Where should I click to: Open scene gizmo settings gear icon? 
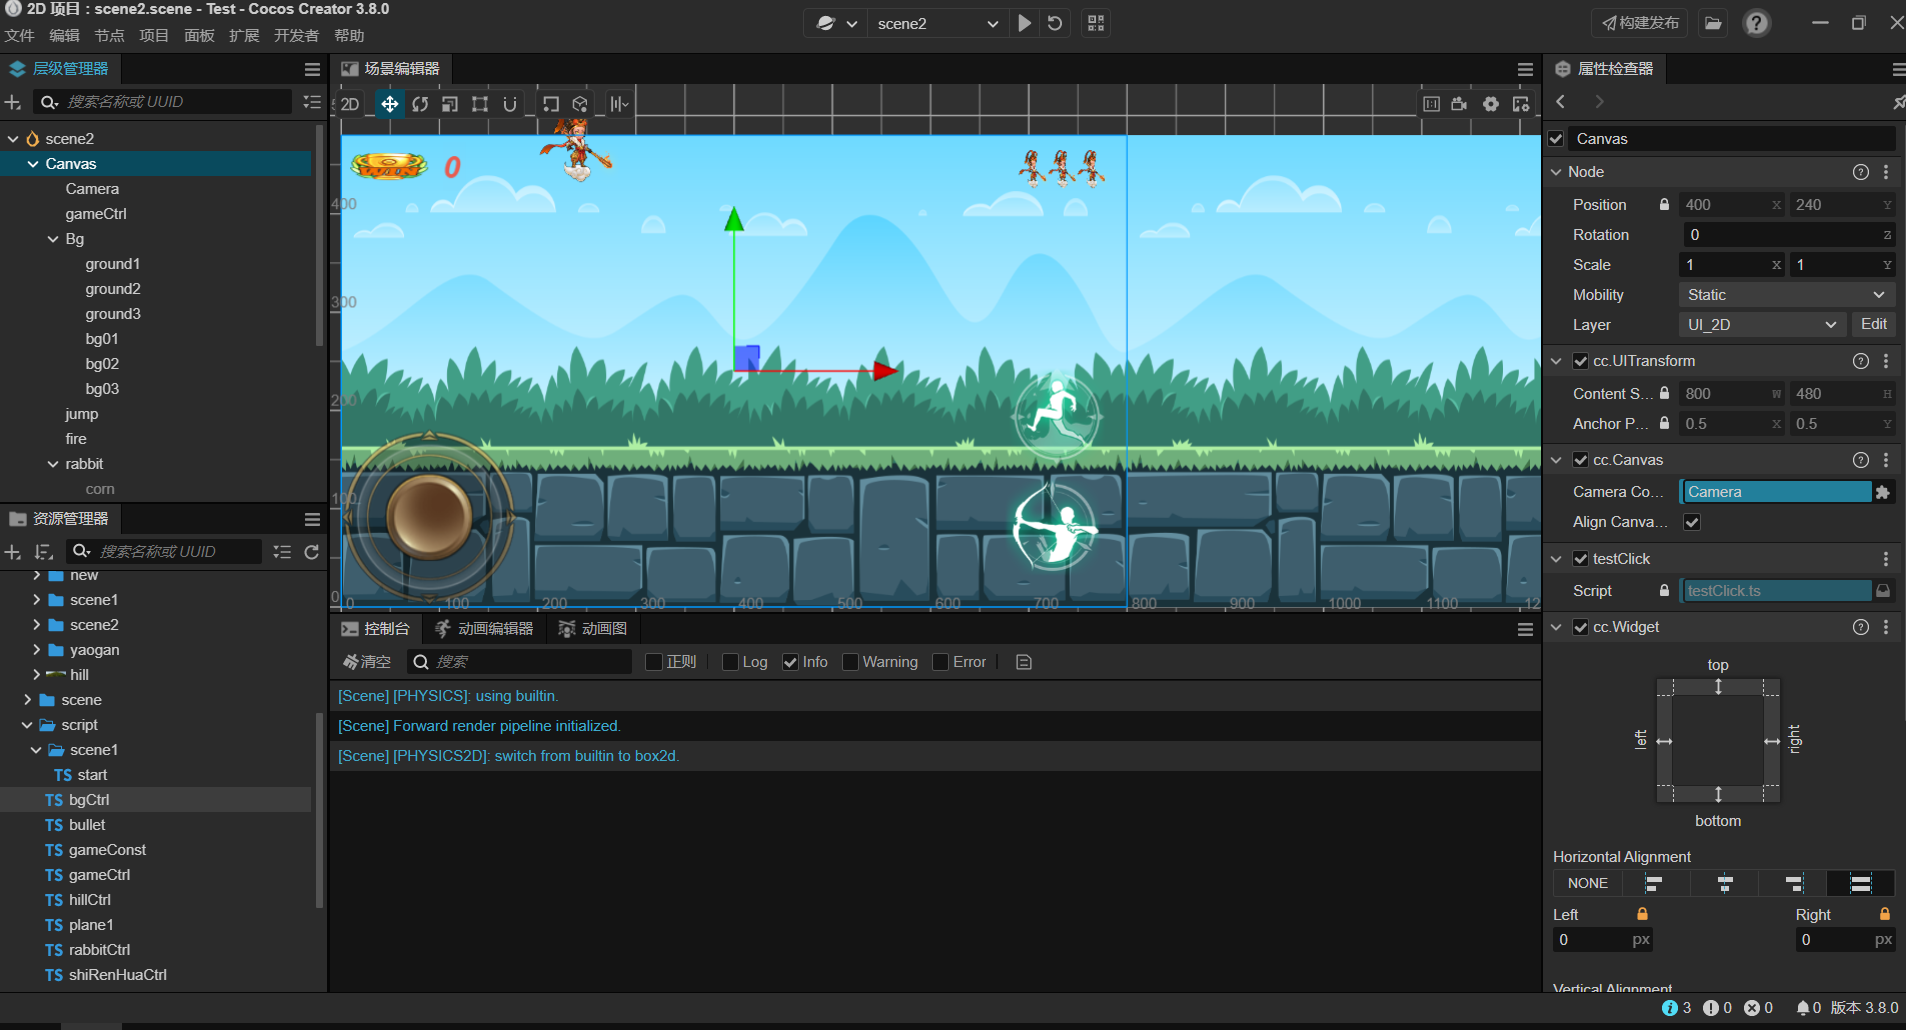(1491, 104)
